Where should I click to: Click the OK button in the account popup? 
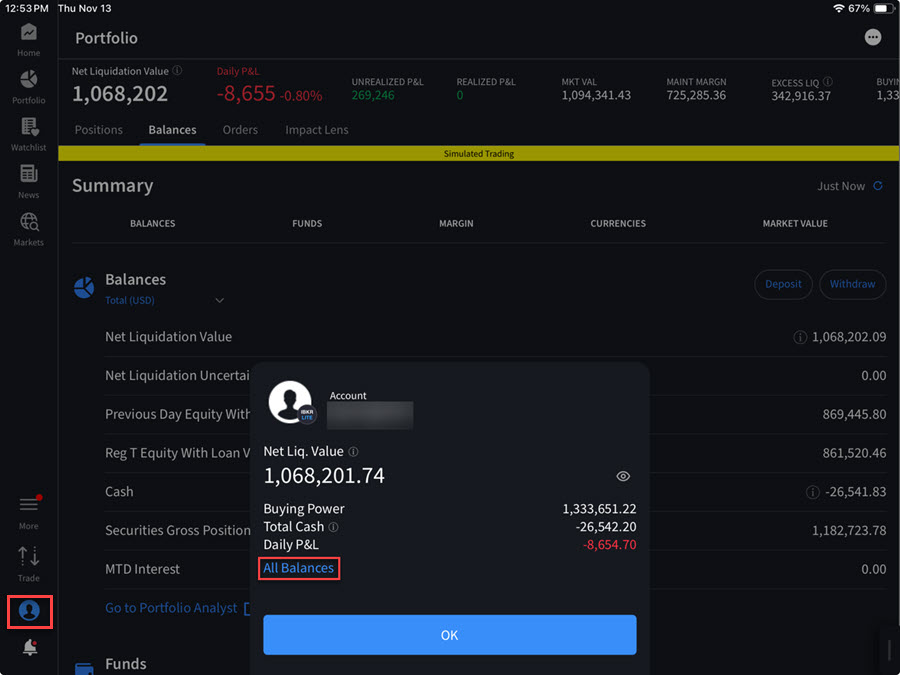(449, 635)
